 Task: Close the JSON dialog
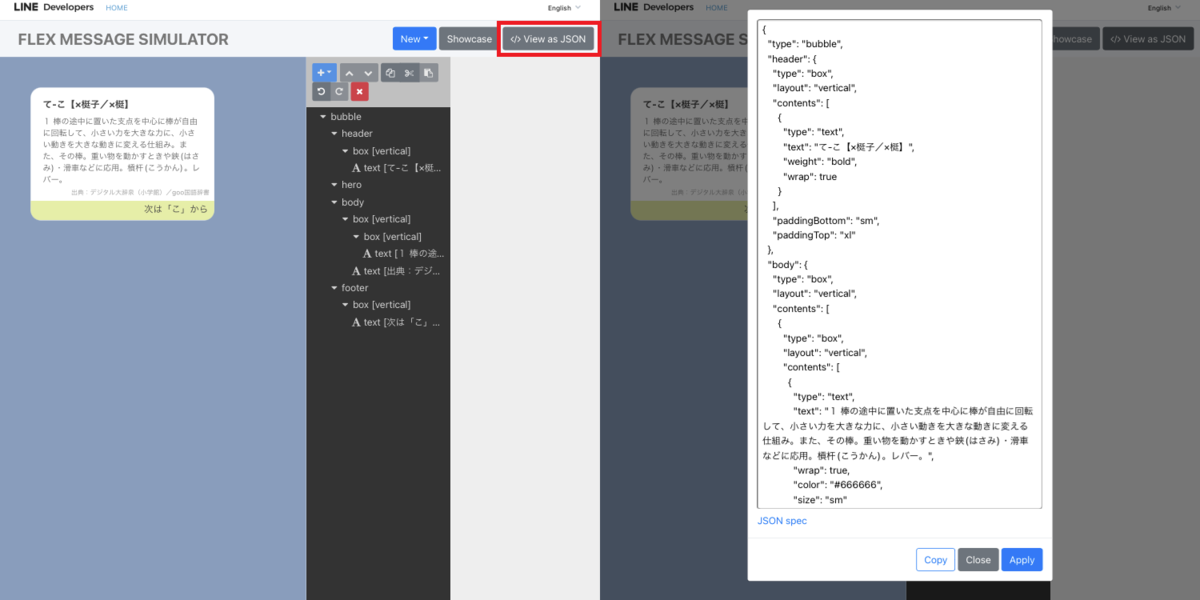click(x=979, y=560)
